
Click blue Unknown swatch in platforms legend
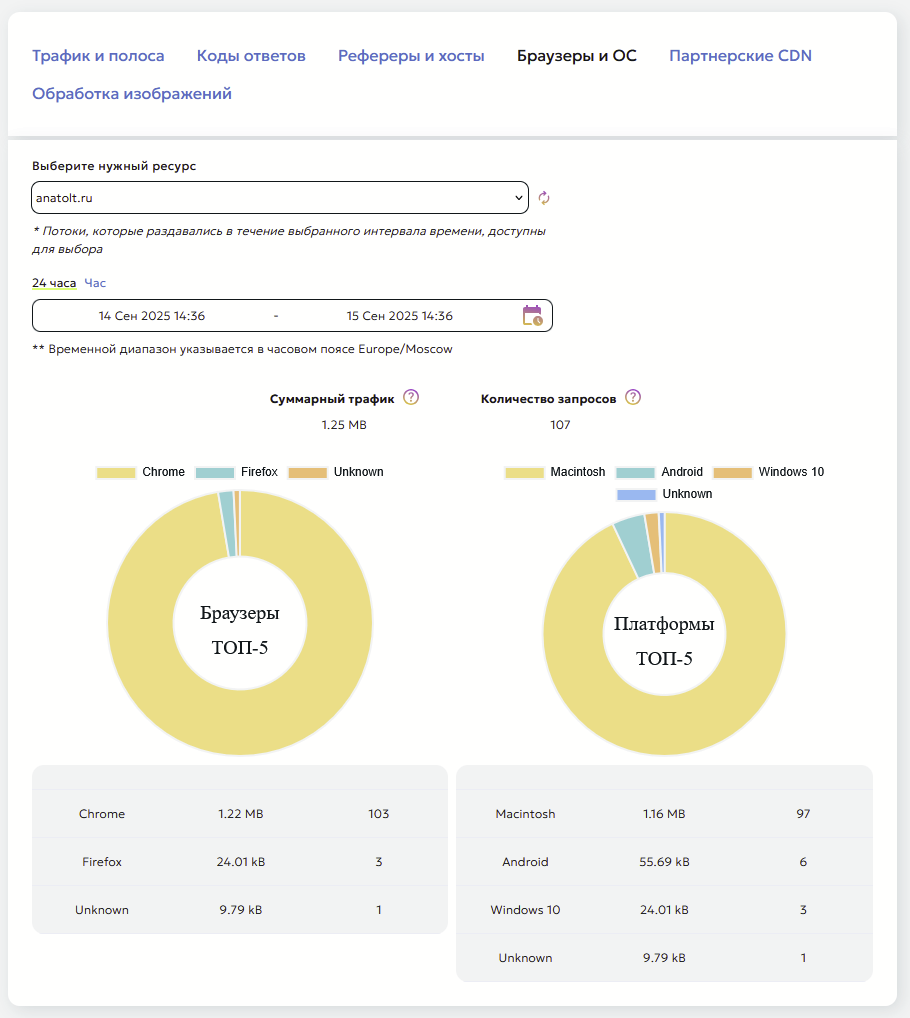(637, 494)
